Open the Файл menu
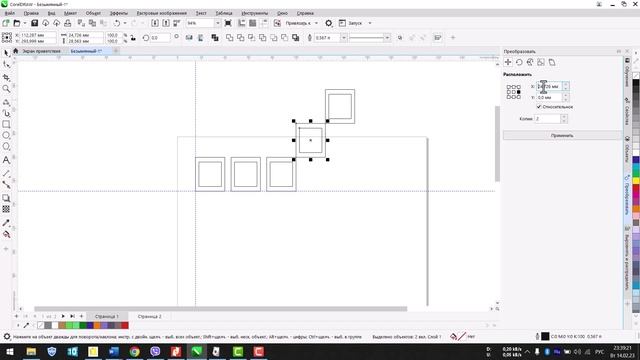The width and height of the screenshot is (640, 360). point(10,13)
